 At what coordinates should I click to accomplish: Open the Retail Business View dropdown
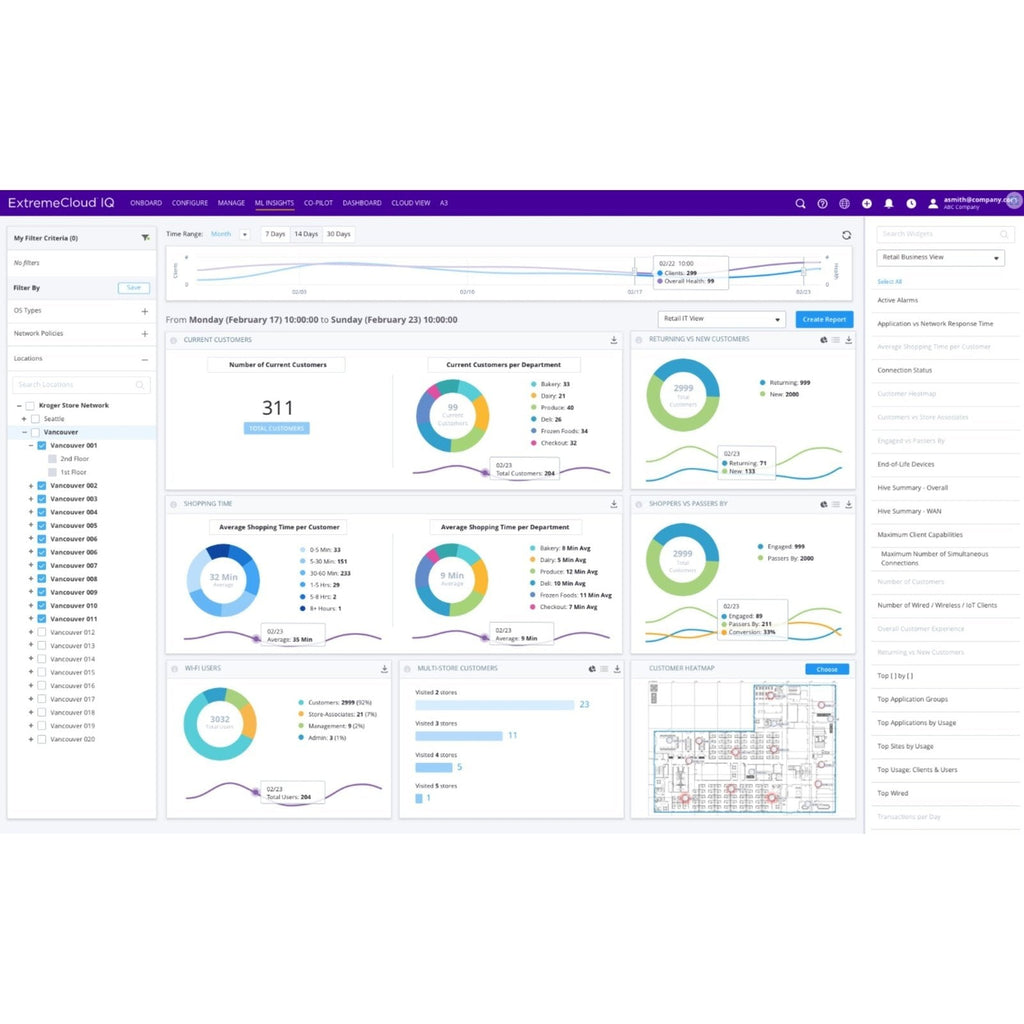pos(940,258)
